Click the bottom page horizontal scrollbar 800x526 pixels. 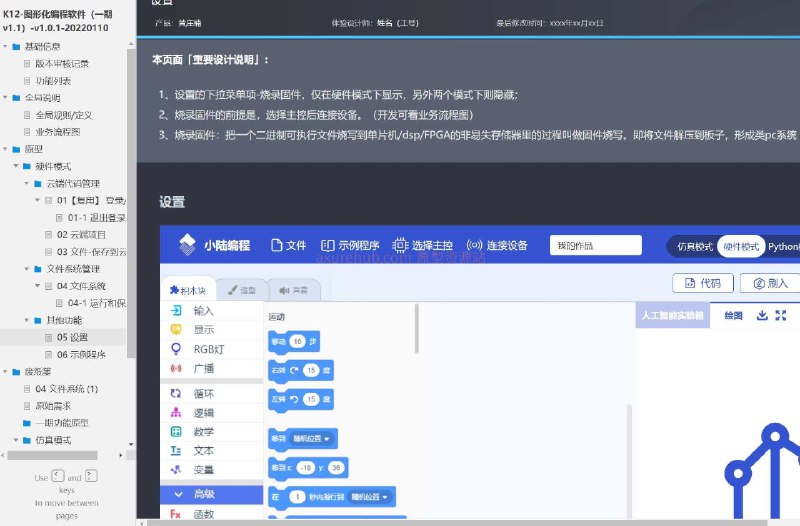pos(457,522)
